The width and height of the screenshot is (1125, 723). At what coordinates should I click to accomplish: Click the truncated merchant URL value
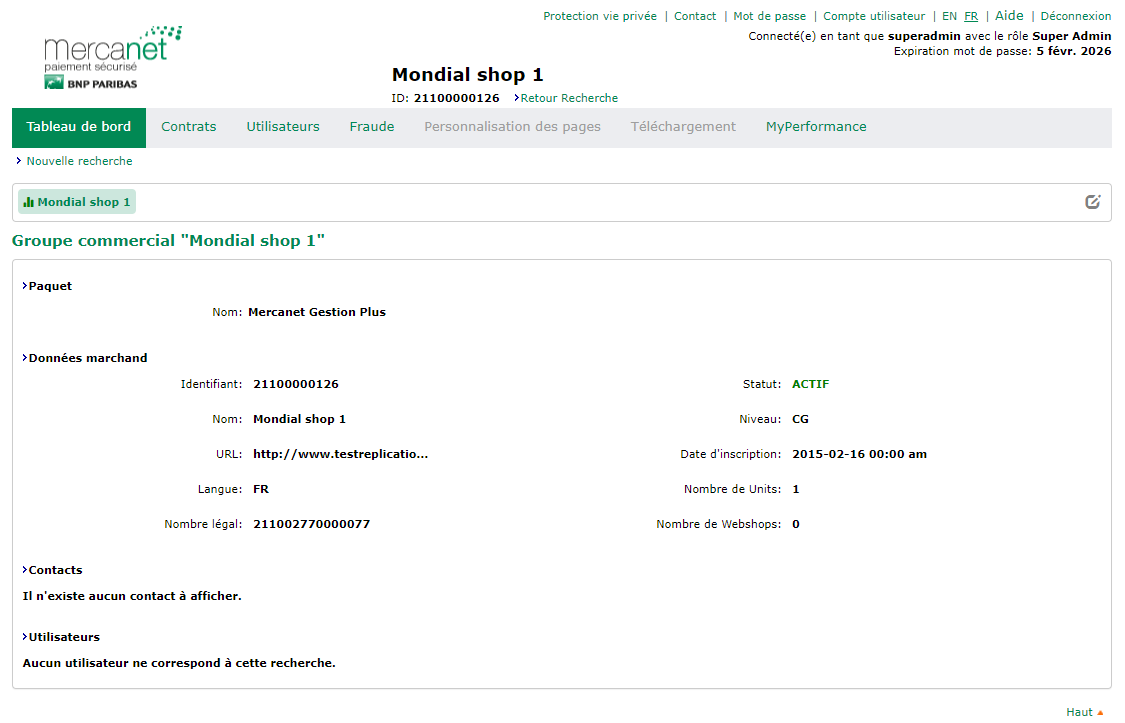coord(340,454)
